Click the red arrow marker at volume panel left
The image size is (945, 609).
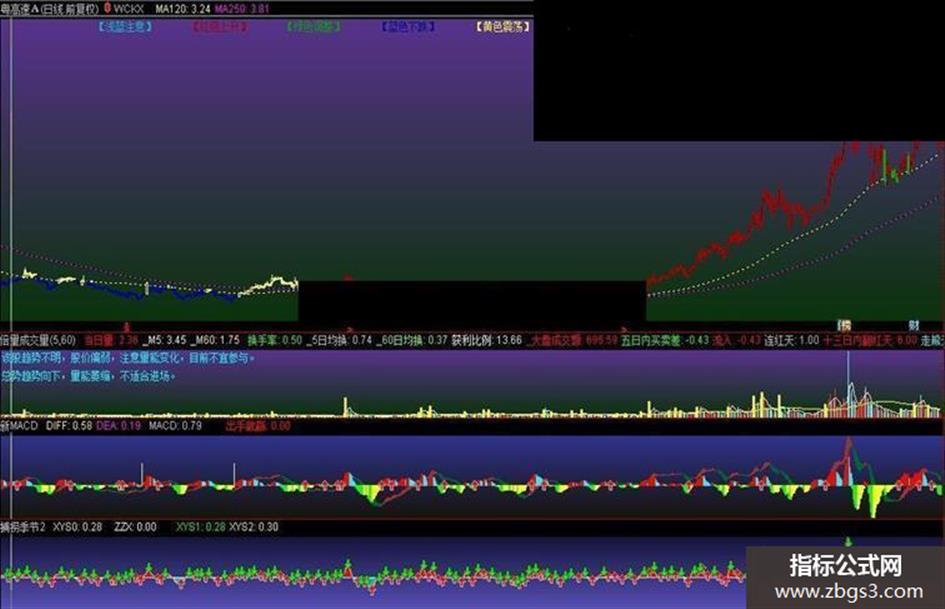click(x=127, y=327)
